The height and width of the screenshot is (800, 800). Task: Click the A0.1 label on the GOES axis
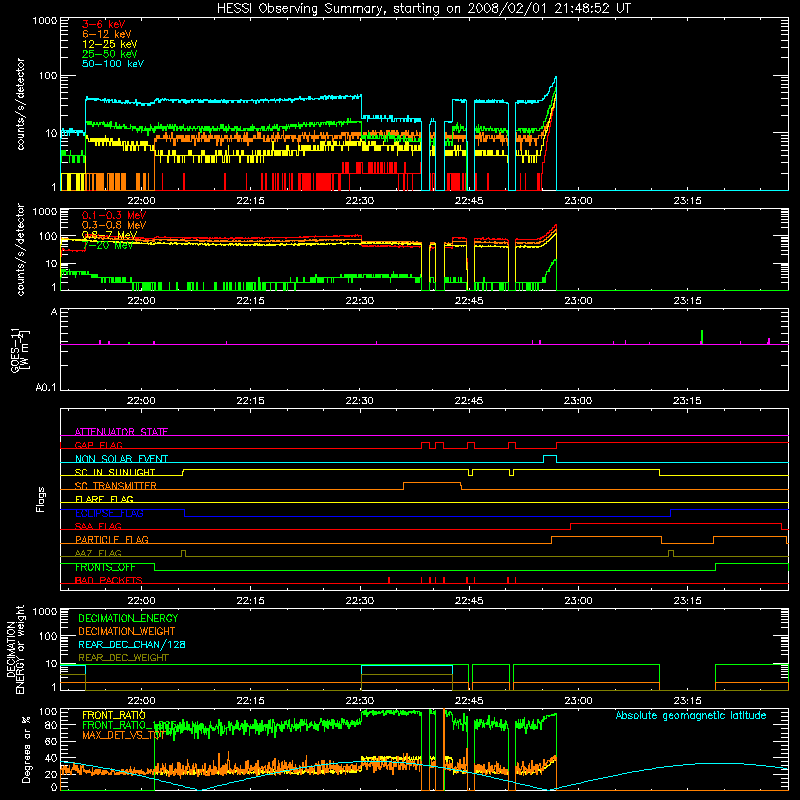[x=46, y=388]
